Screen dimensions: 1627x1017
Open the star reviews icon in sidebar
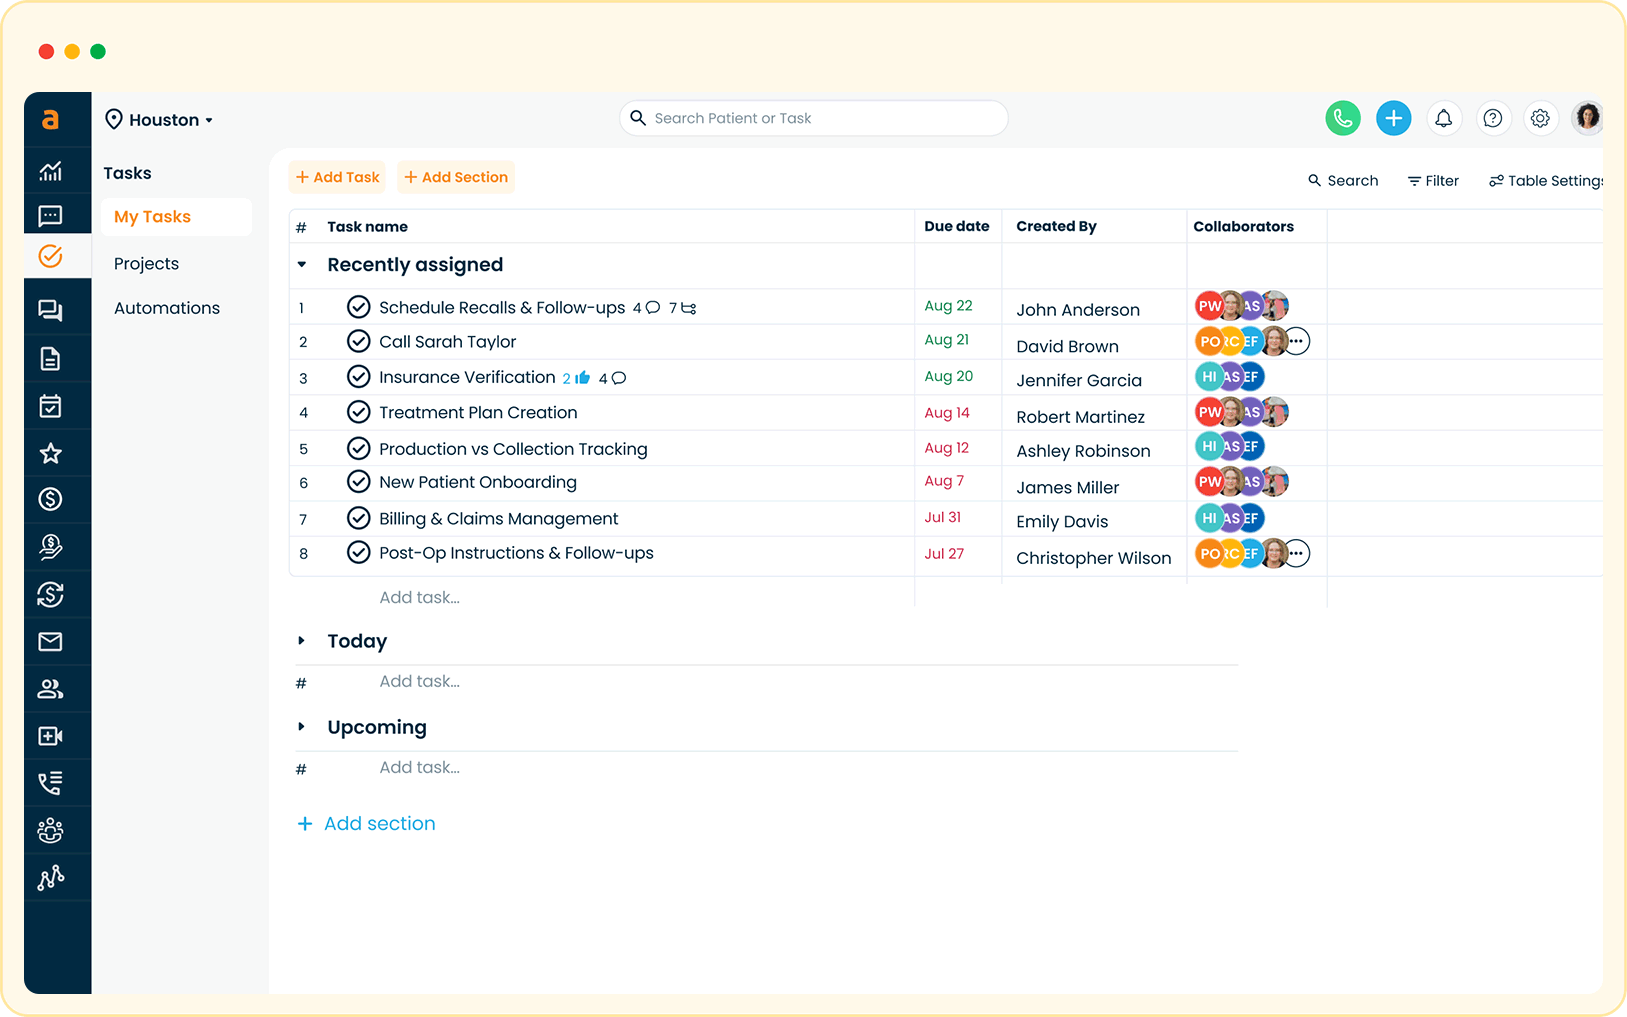point(50,453)
